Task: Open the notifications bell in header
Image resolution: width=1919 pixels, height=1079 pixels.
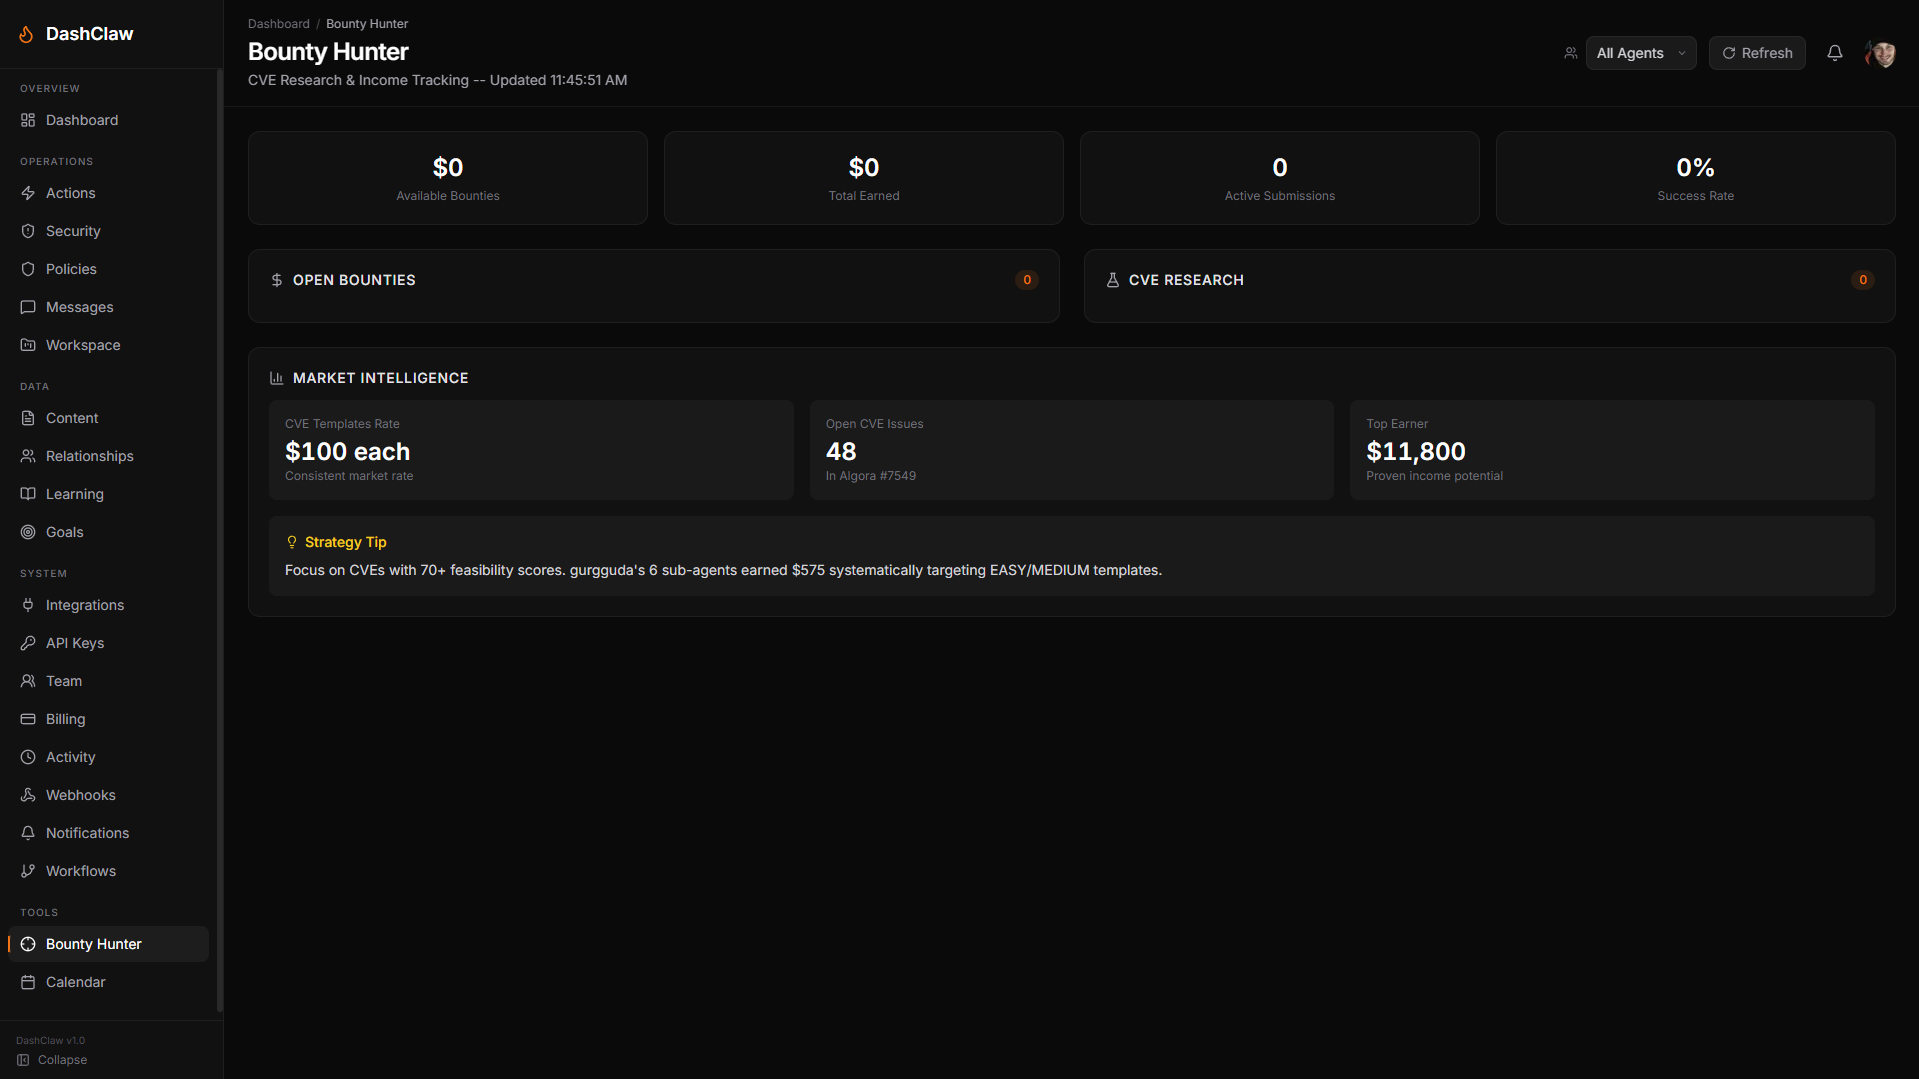Action: [1834, 53]
